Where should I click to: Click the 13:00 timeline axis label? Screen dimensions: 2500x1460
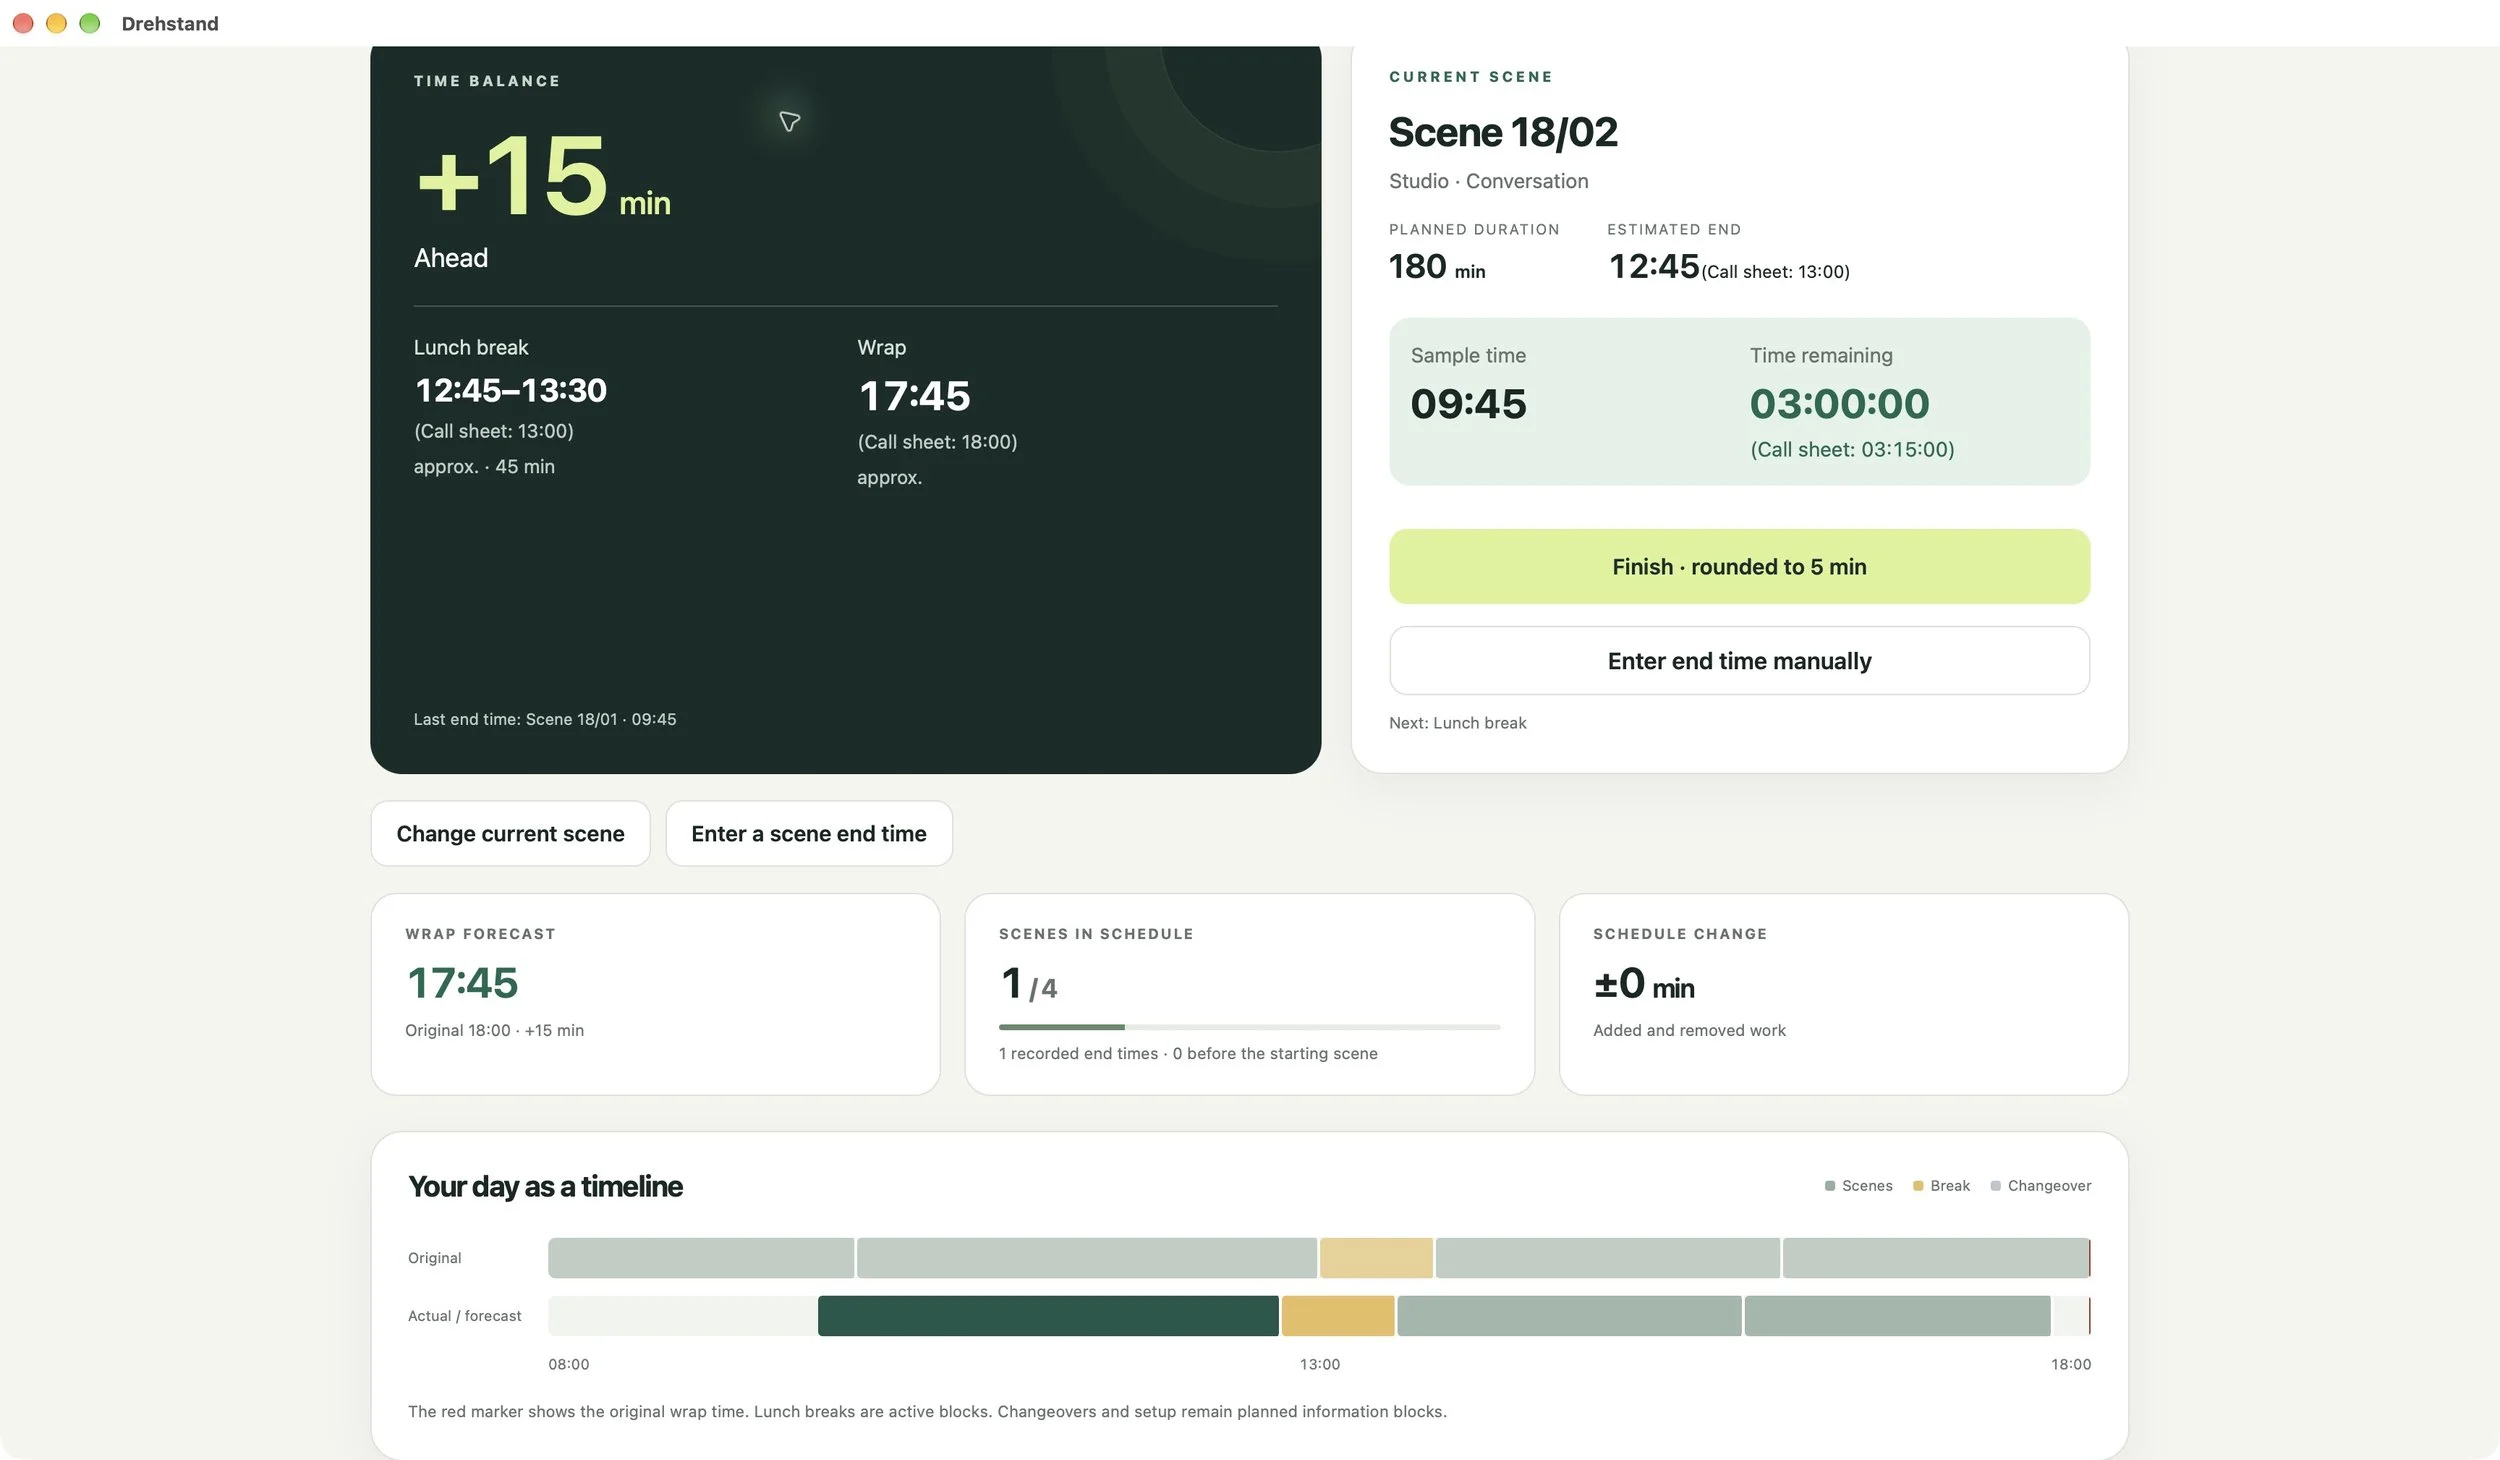[1319, 1364]
